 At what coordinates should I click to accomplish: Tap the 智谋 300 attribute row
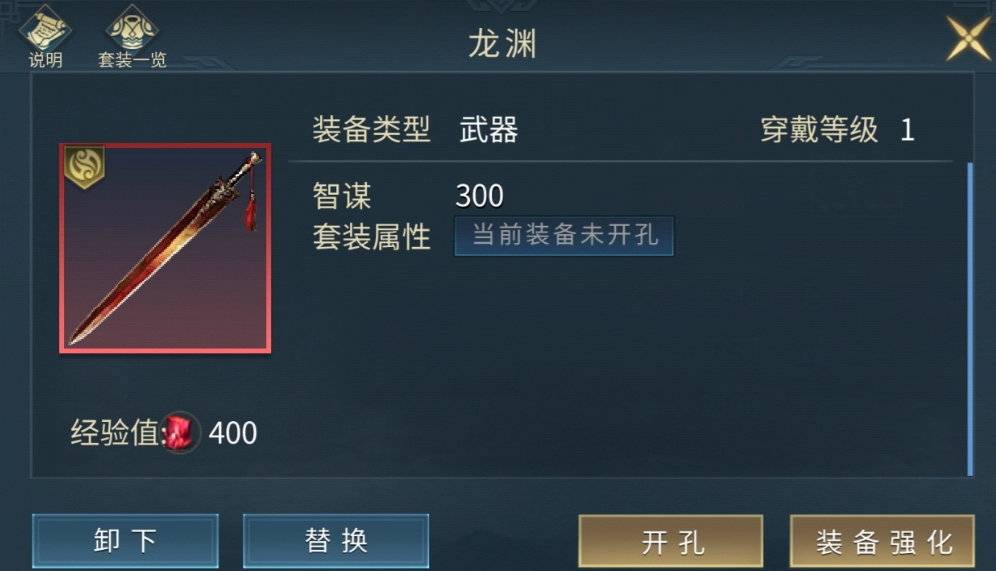point(408,196)
